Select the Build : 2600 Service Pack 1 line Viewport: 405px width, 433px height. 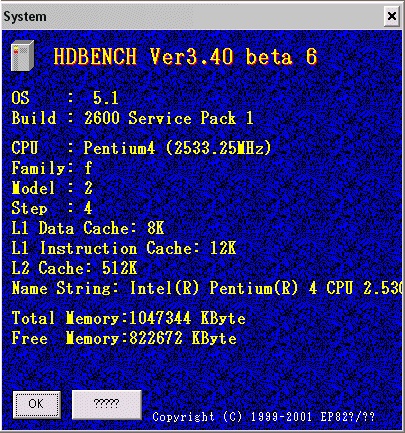(132, 118)
